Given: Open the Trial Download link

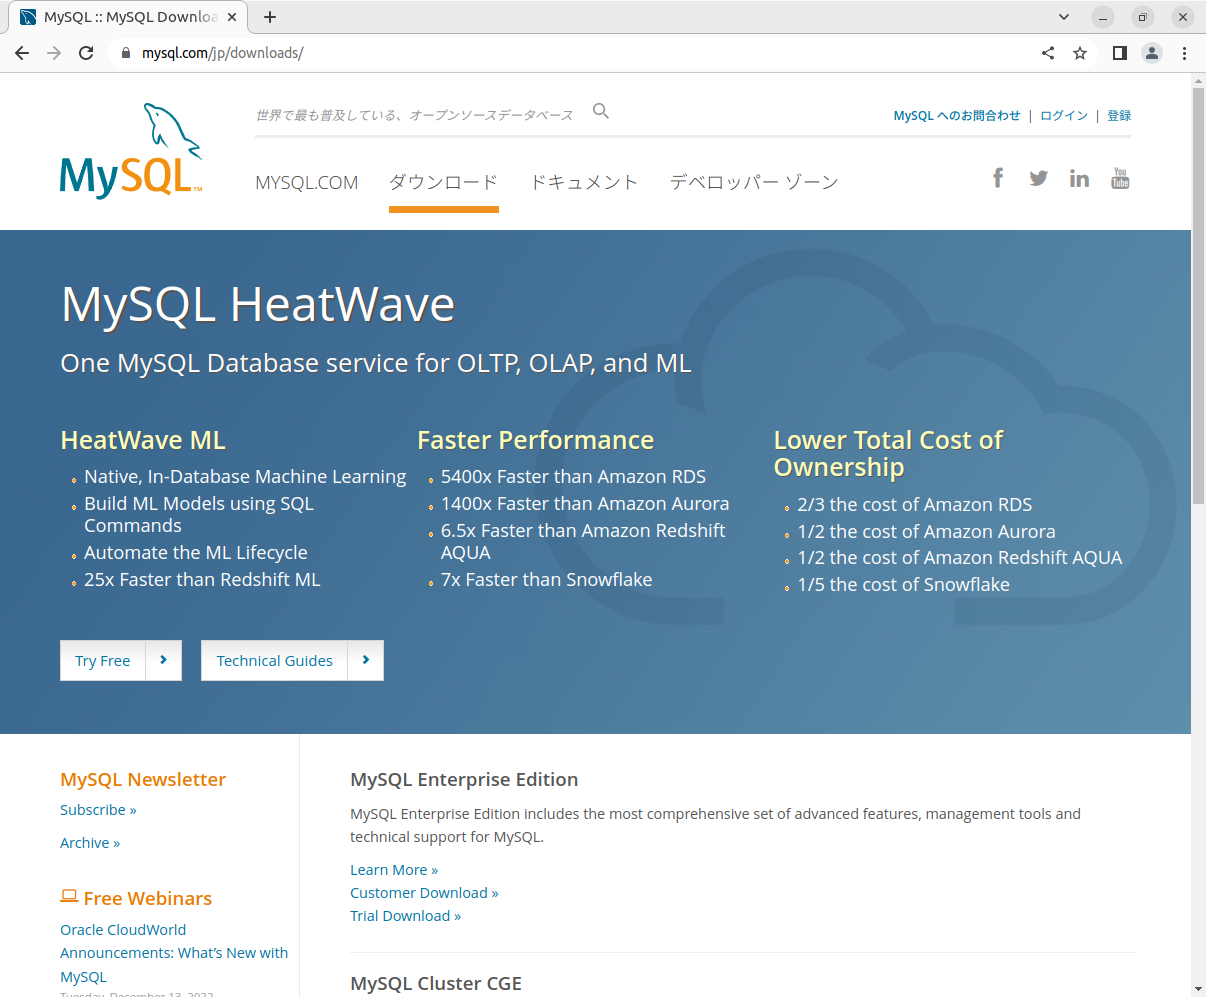Looking at the screenshot, I should coord(405,916).
